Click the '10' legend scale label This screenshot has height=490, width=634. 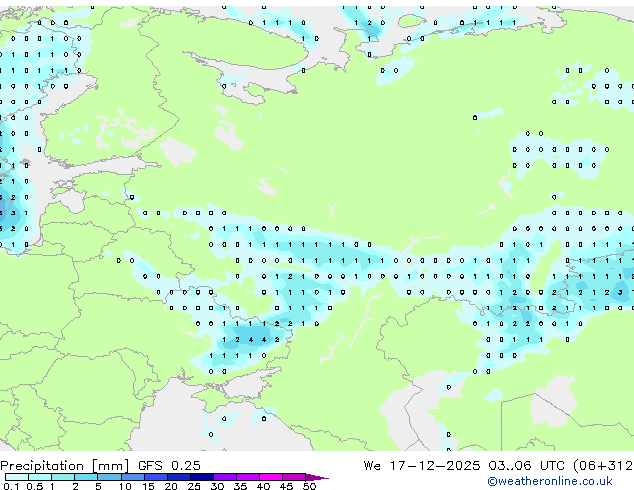(x=125, y=486)
